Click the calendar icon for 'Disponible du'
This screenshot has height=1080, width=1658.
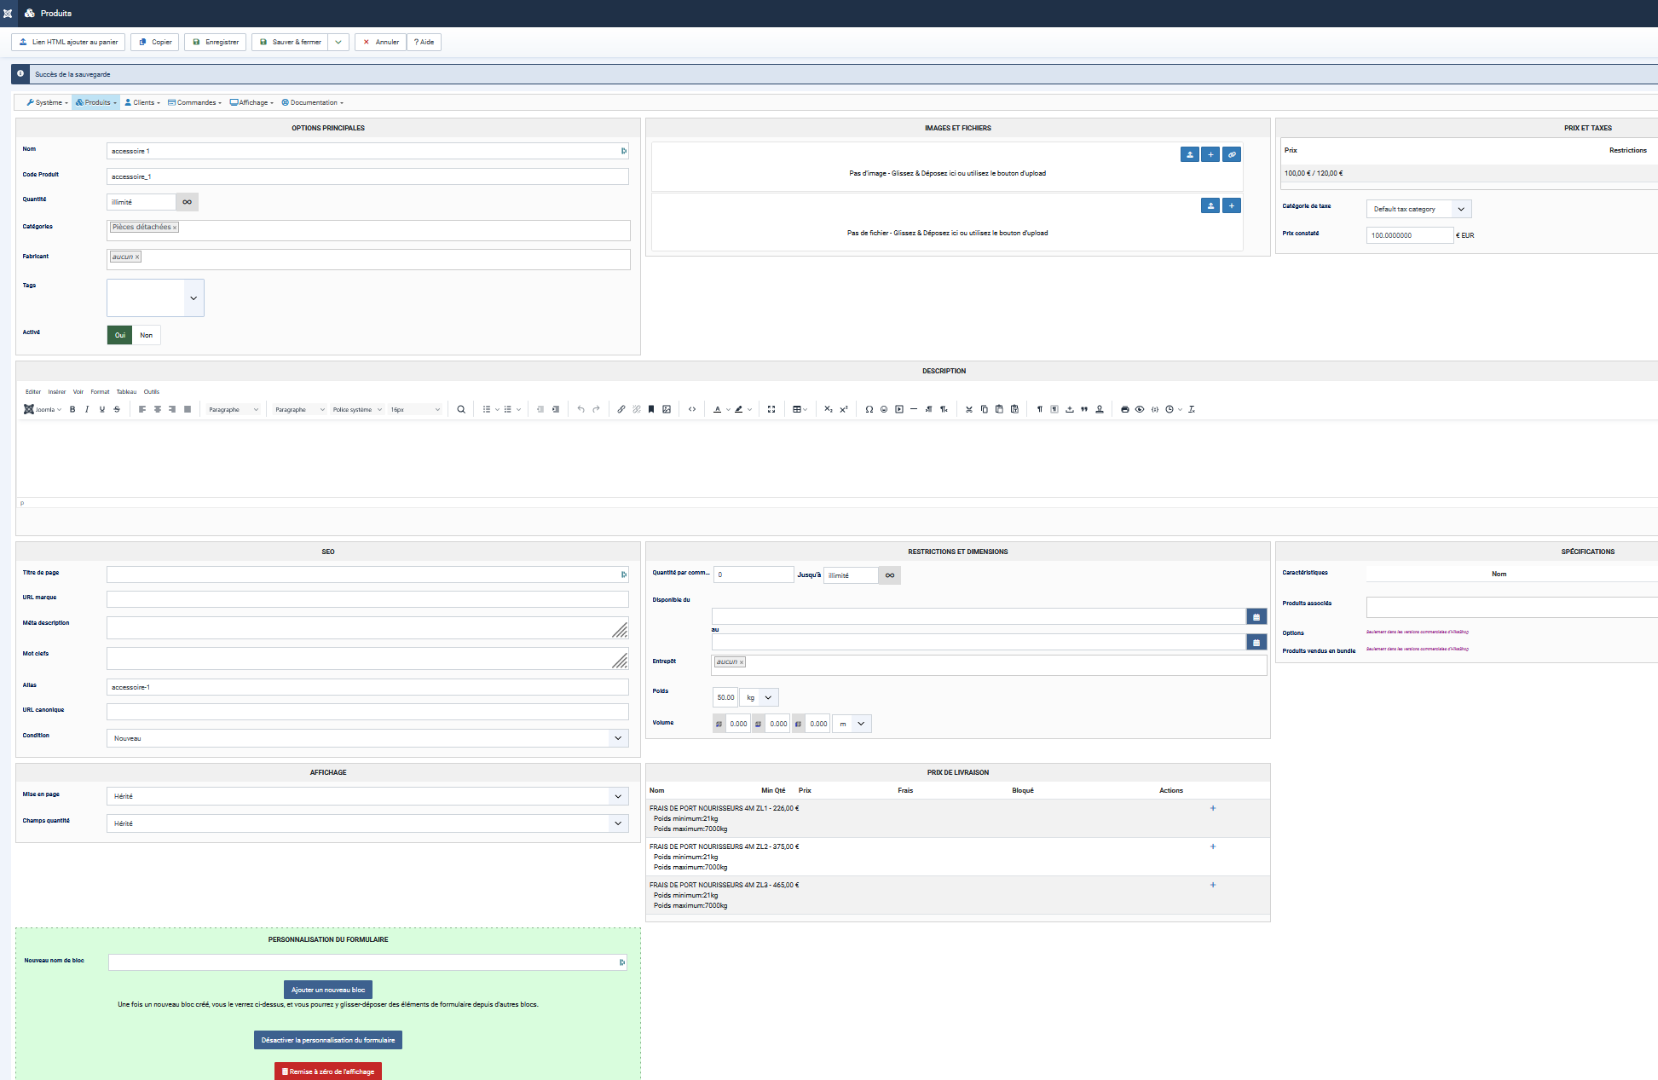click(1256, 617)
